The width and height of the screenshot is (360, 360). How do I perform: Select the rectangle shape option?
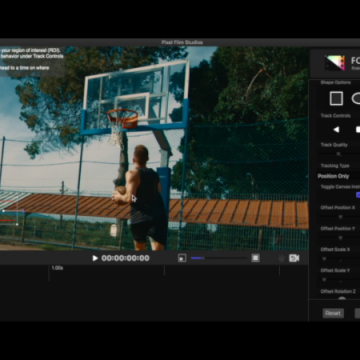pos(336,99)
